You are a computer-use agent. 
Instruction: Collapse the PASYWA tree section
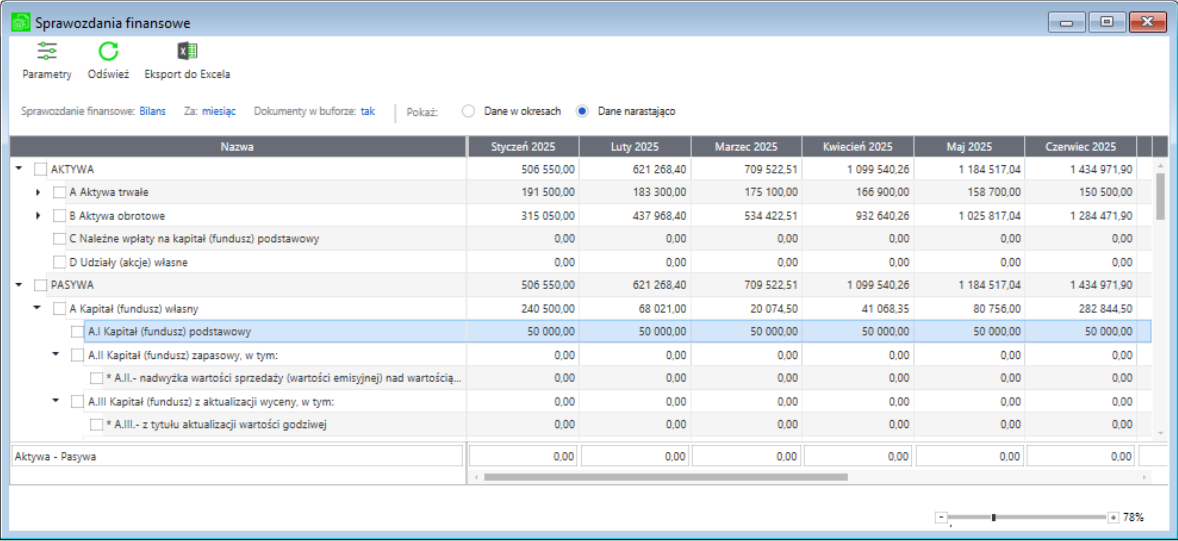point(20,285)
